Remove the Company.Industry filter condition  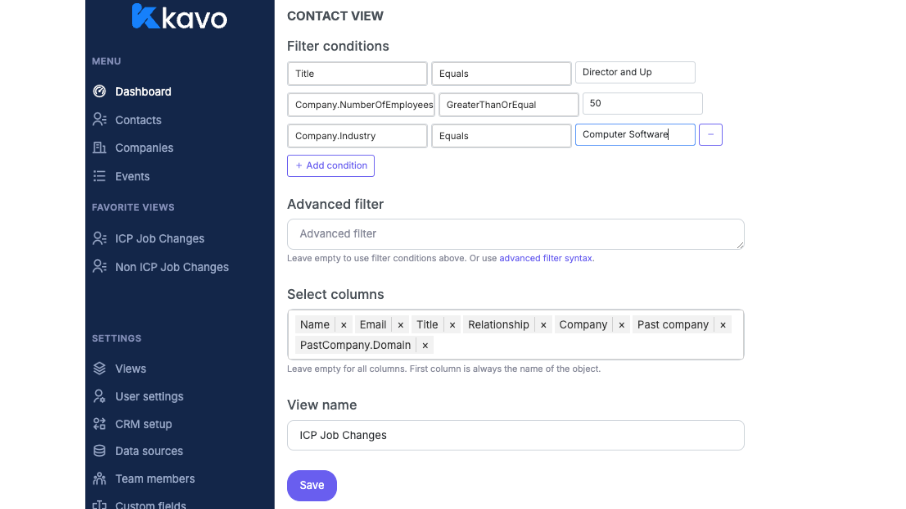[x=710, y=135]
